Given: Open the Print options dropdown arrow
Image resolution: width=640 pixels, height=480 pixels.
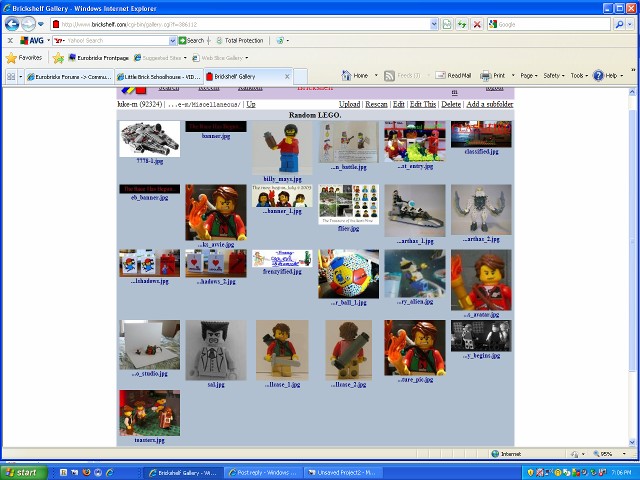Looking at the screenshot, I should tap(513, 76).
